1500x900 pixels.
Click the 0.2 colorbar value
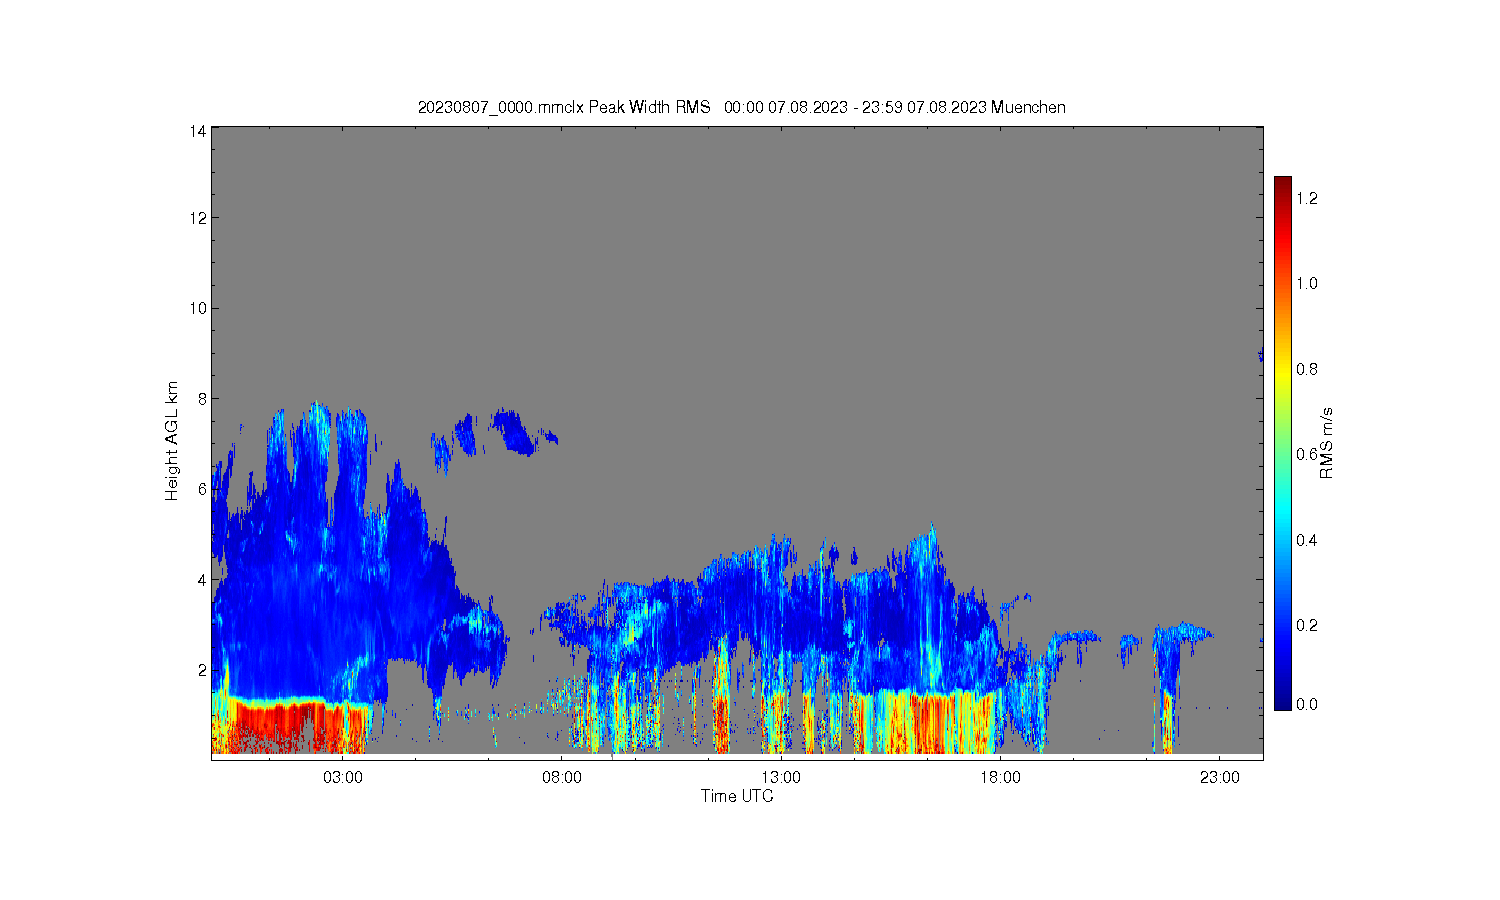coord(1307,625)
